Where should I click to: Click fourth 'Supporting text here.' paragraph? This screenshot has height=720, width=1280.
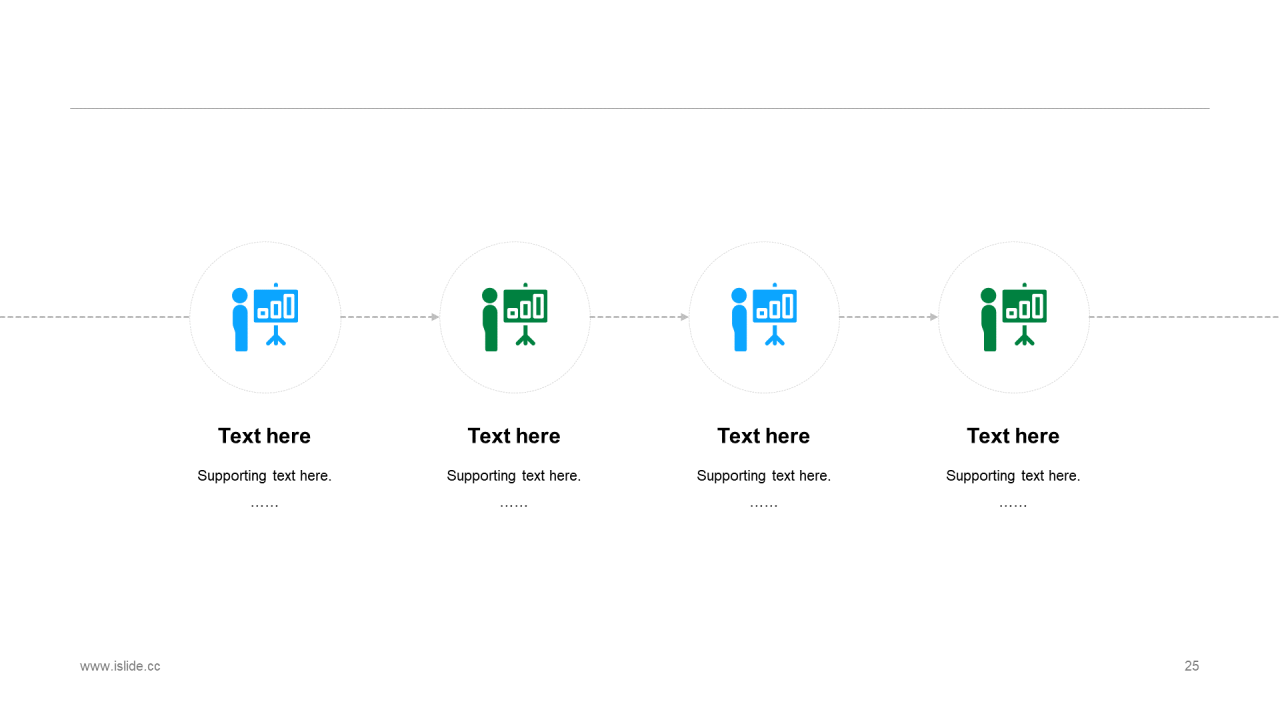click(1013, 476)
